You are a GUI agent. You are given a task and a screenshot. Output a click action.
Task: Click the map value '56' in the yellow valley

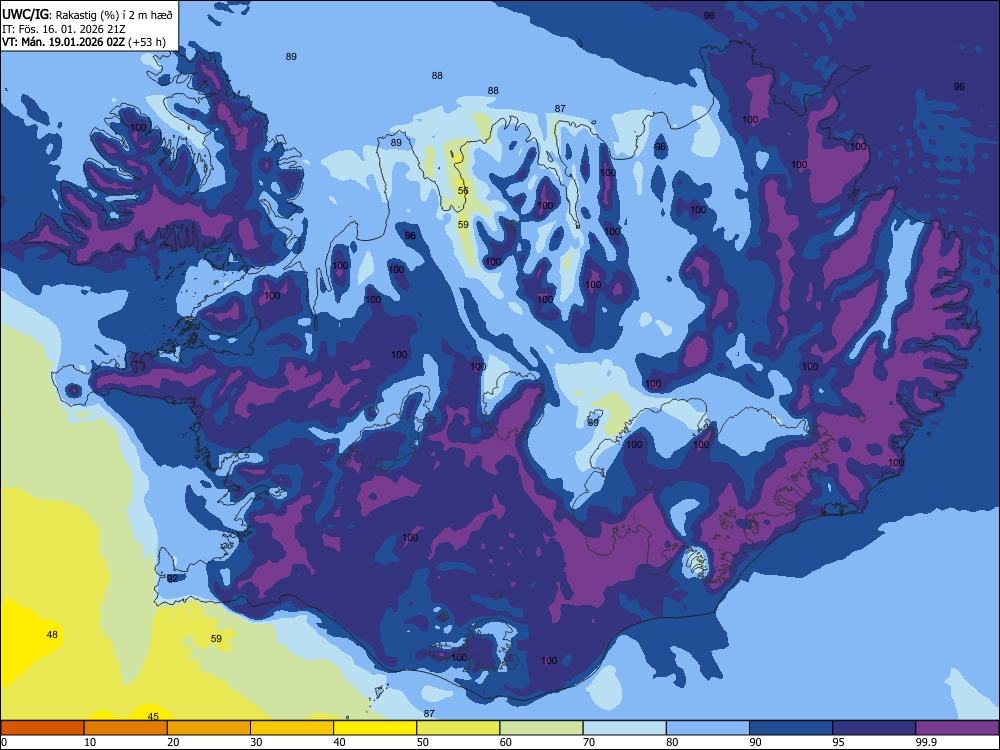tap(463, 191)
